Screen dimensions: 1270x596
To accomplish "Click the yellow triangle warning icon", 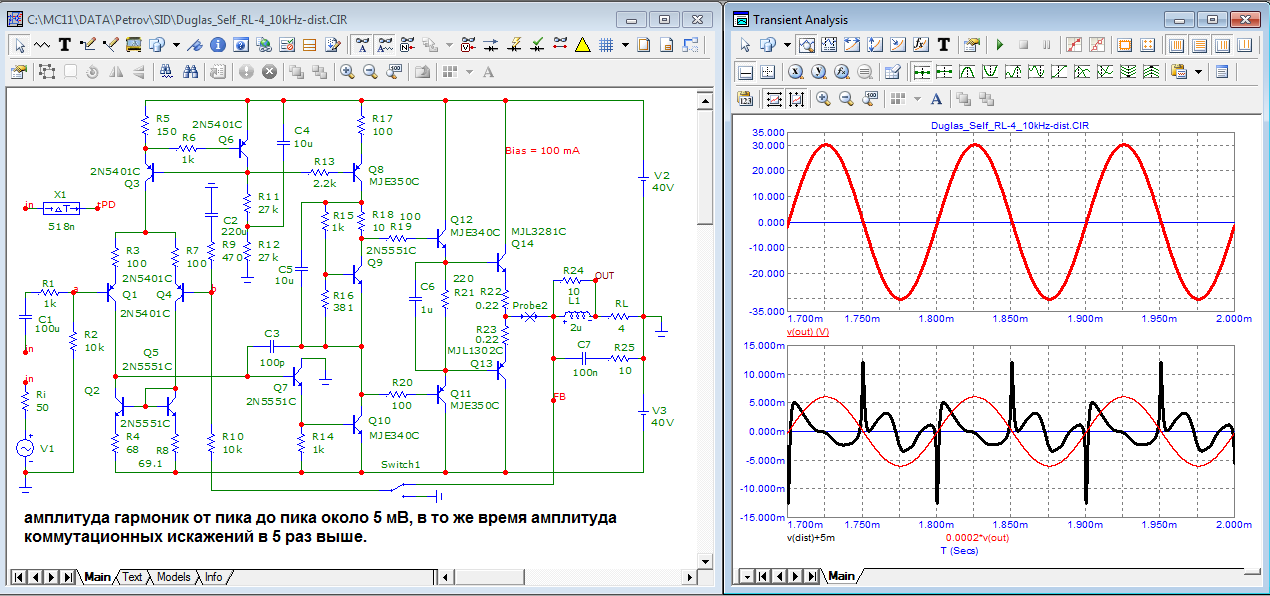I will tap(583, 45).
